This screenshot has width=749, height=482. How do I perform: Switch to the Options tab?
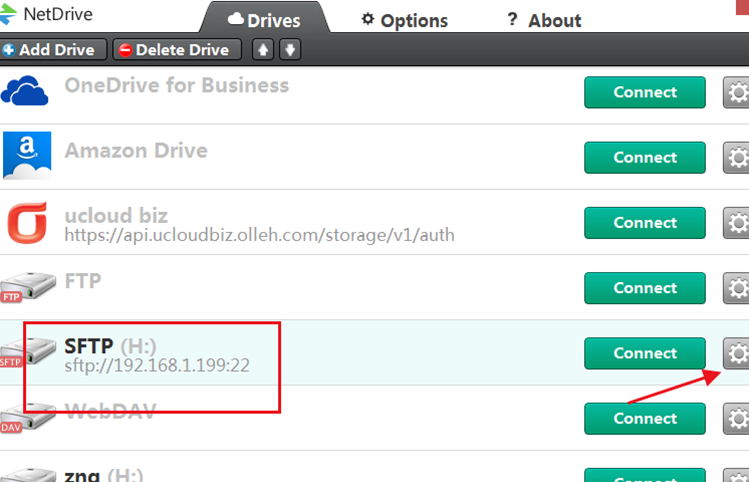pos(405,20)
